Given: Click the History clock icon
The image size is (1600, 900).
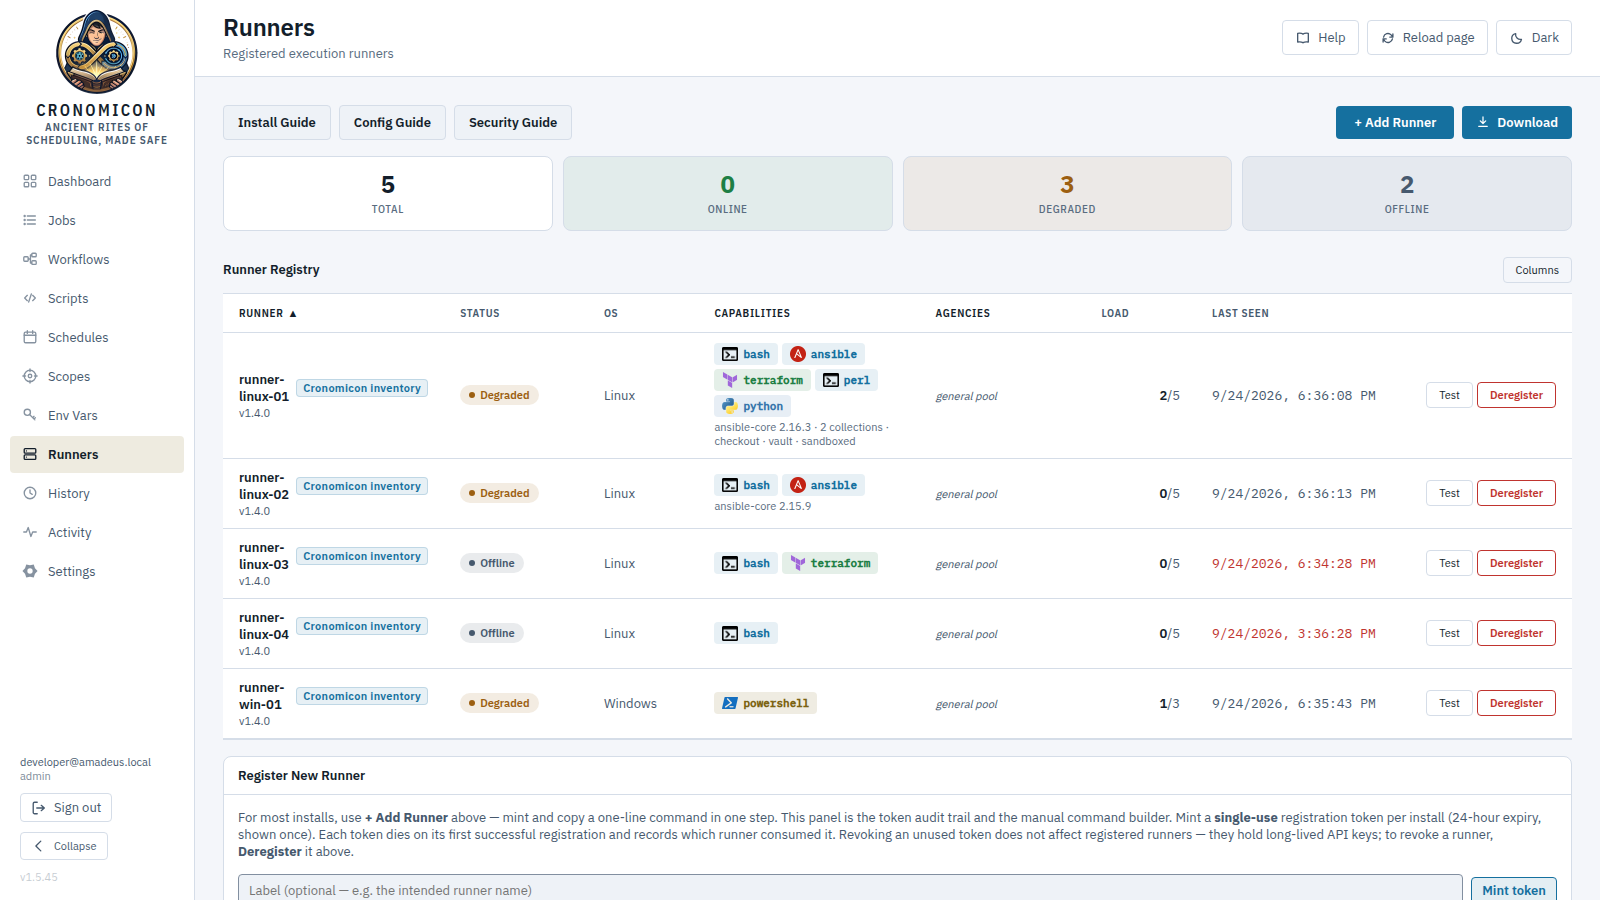Looking at the screenshot, I should tap(30, 493).
